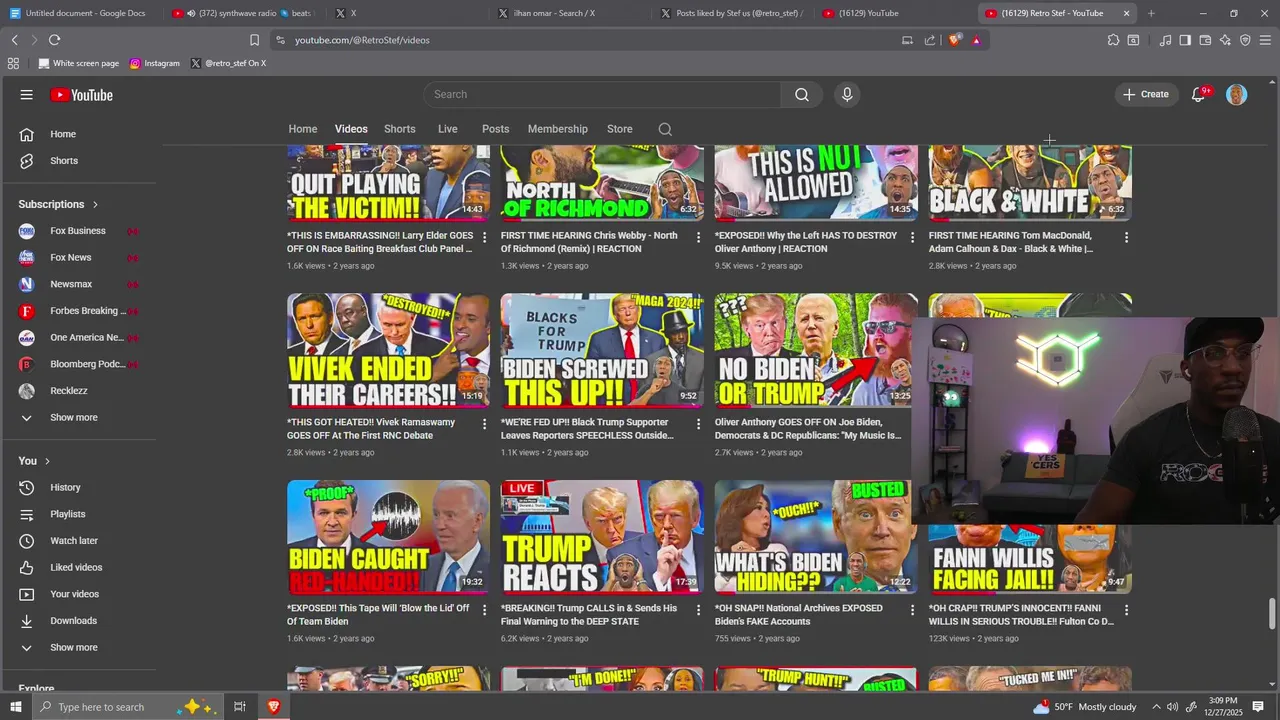This screenshot has width=1280, height=720.
Task: Switch to the channel Posts tab
Action: (495, 129)
